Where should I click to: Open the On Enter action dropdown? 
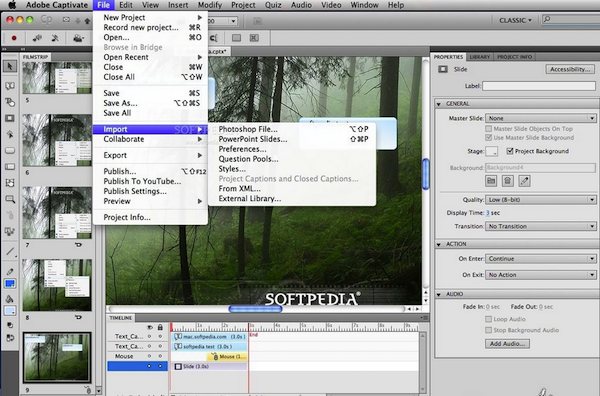[541, 259]
